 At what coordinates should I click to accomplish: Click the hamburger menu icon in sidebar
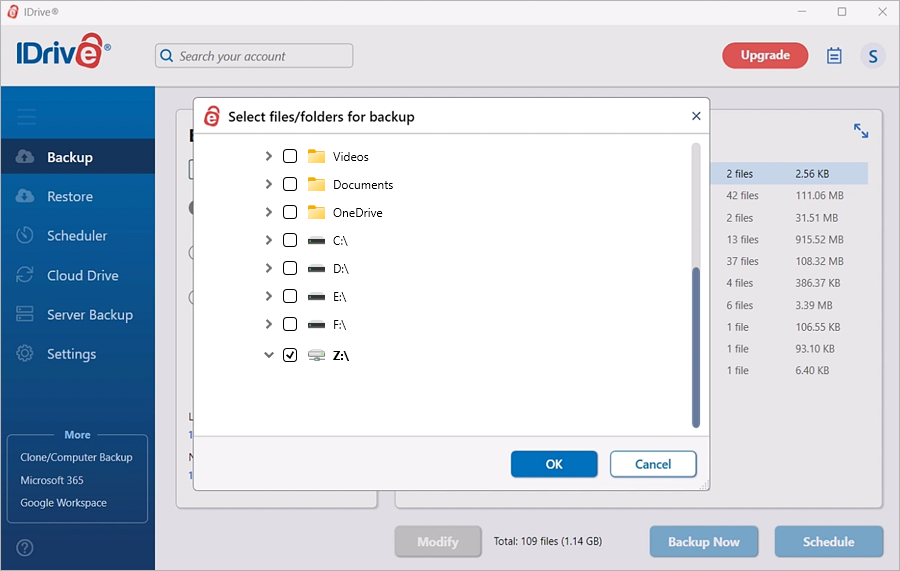click(x=26, y=116)
